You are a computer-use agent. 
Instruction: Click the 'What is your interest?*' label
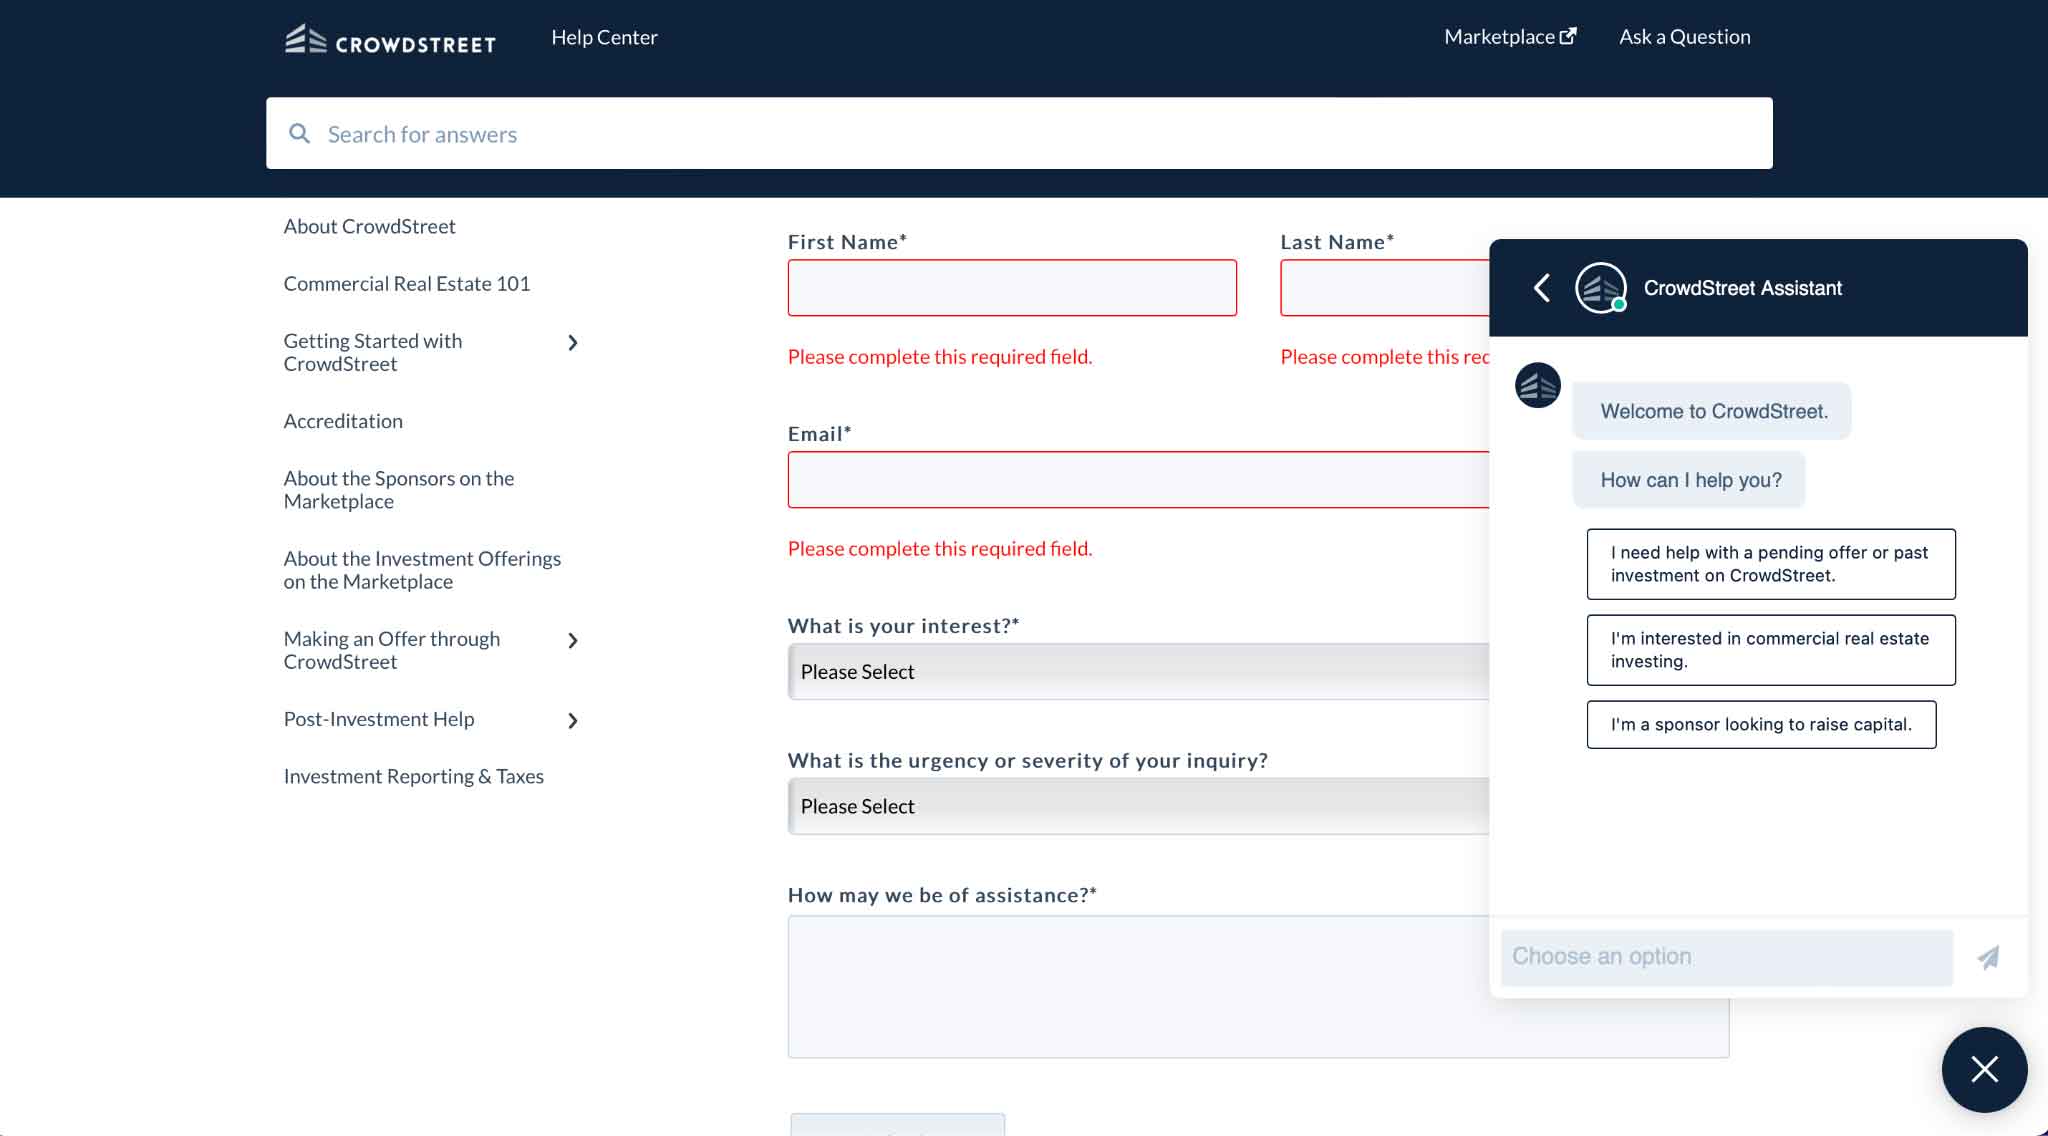click(903, 626)
